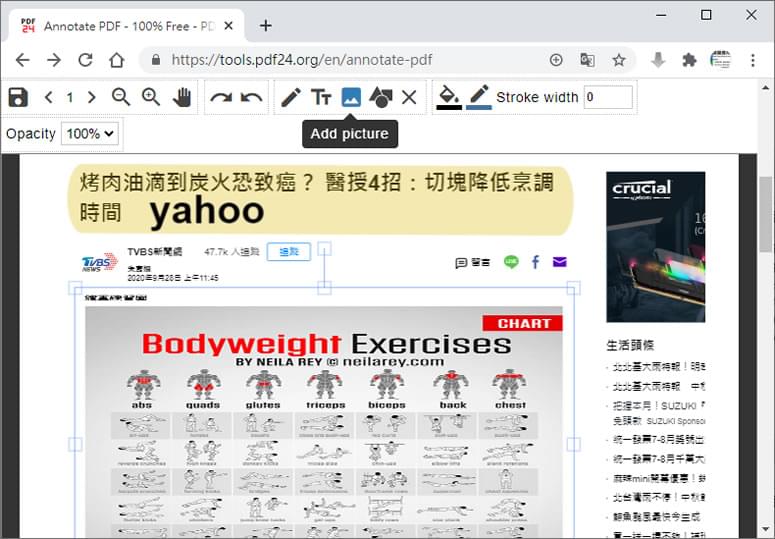Screen dimensions: 775x539
Task: Click the redo arrow
Action: click(x=220, y=97)
